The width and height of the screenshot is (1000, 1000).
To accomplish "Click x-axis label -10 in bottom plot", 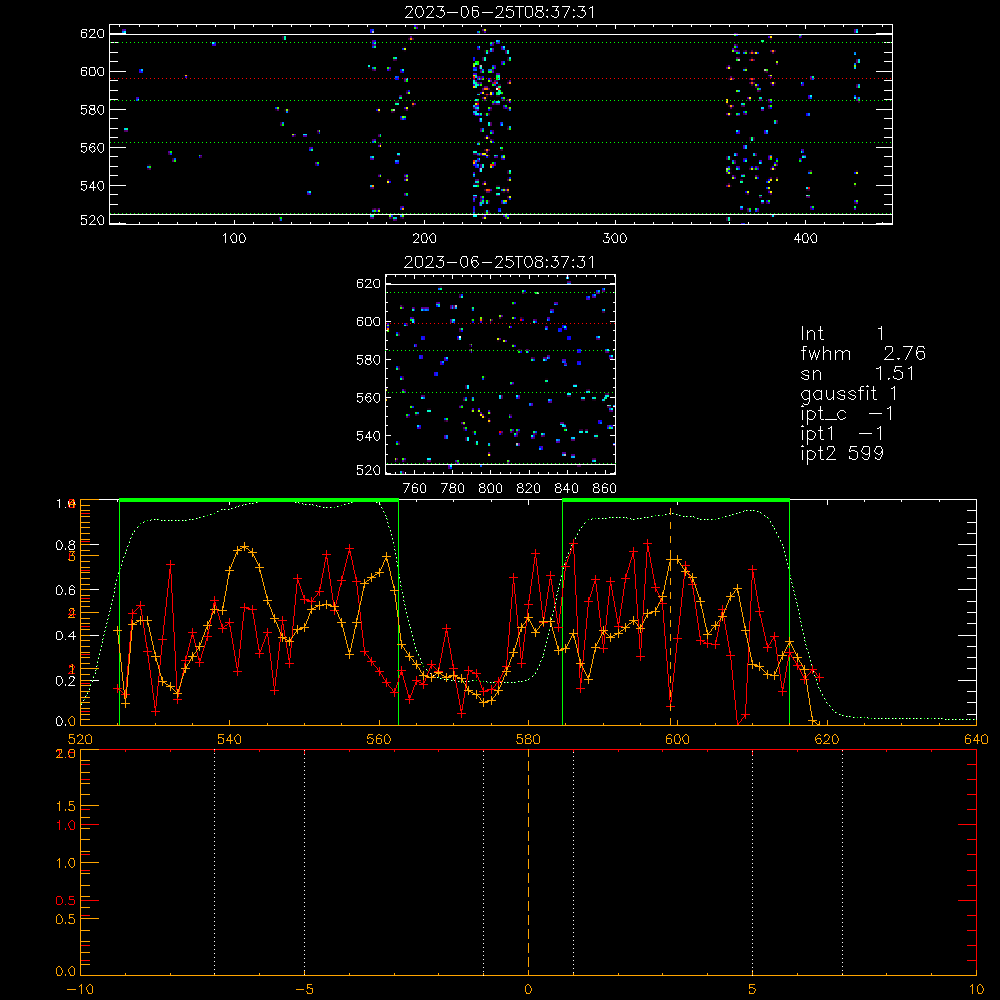I will coord(80,990).
